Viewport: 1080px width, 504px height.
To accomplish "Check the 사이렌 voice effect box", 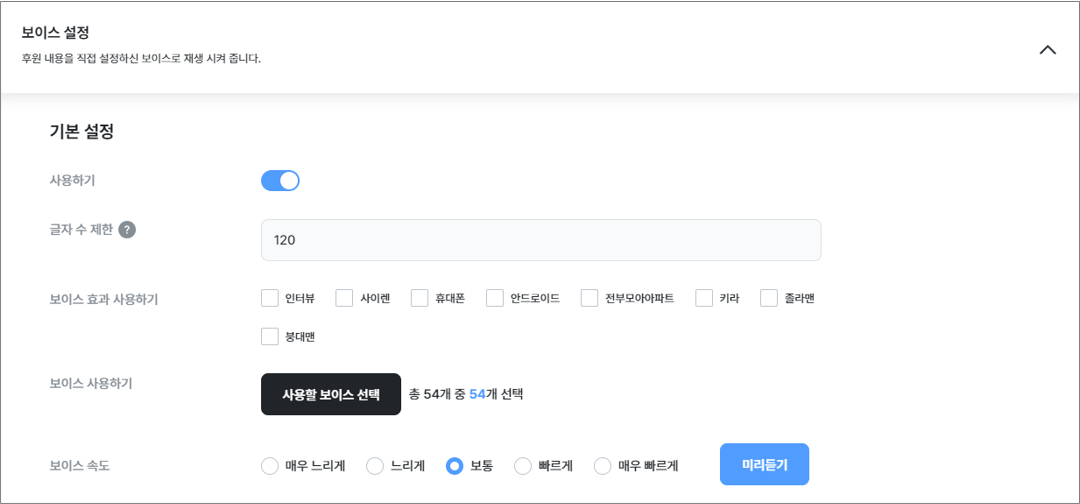I will 344,298.
